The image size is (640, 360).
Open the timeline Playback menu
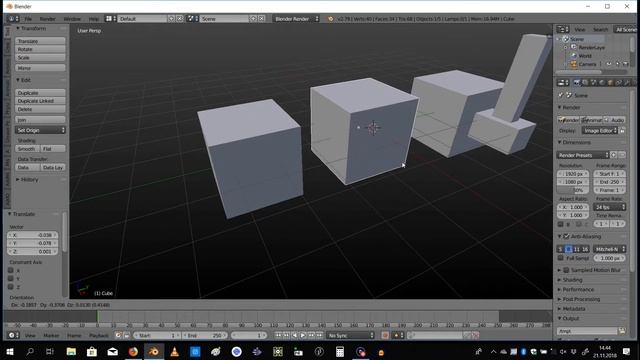click(99, 336)
